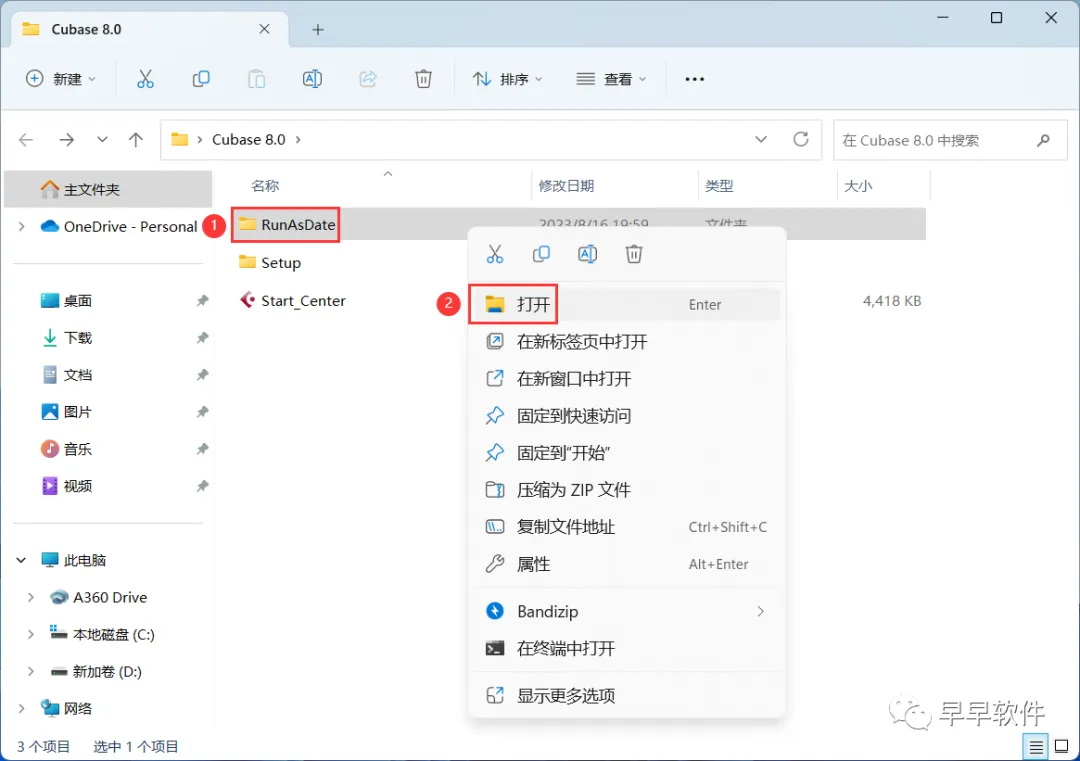The height and width of the screenshot is (761, 1080).
Task: Click the toolbar Cut scissors icon
Action: (145, 79)
